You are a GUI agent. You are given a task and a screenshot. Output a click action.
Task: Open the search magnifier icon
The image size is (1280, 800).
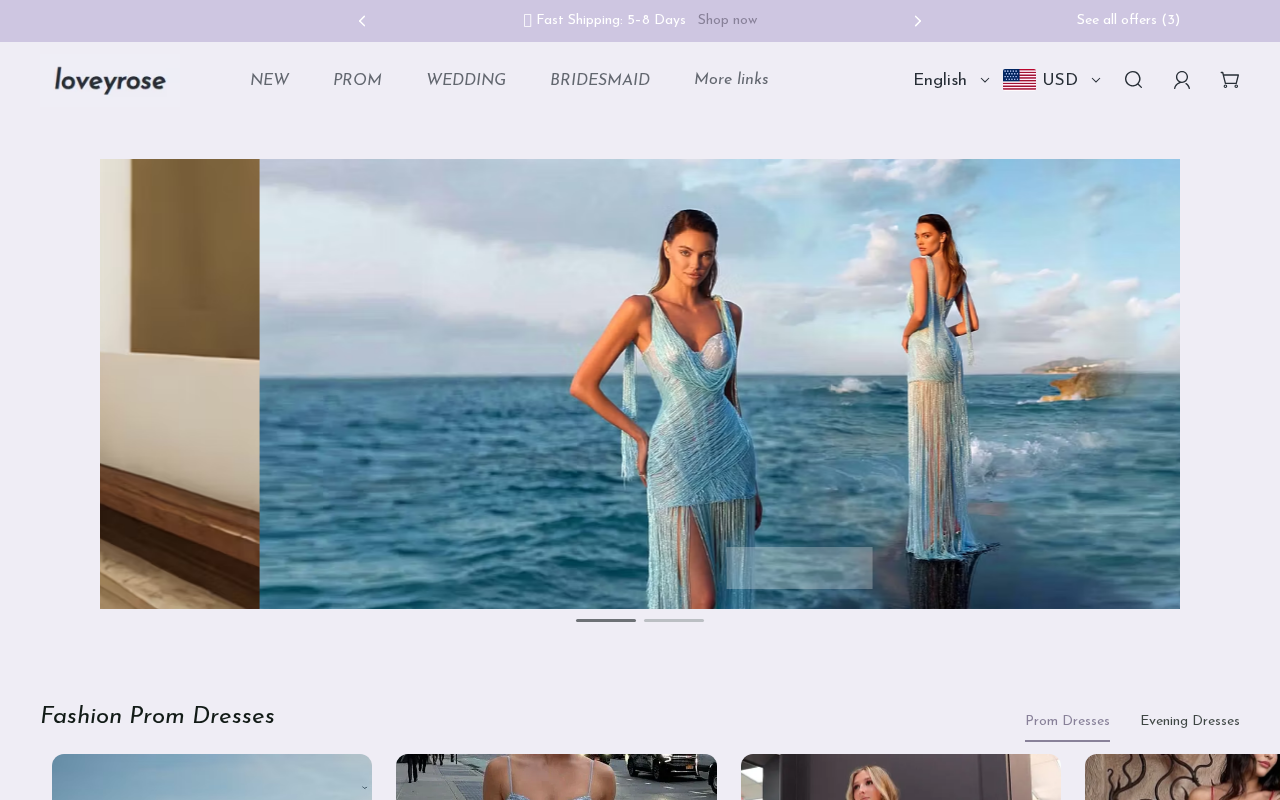1133,80
